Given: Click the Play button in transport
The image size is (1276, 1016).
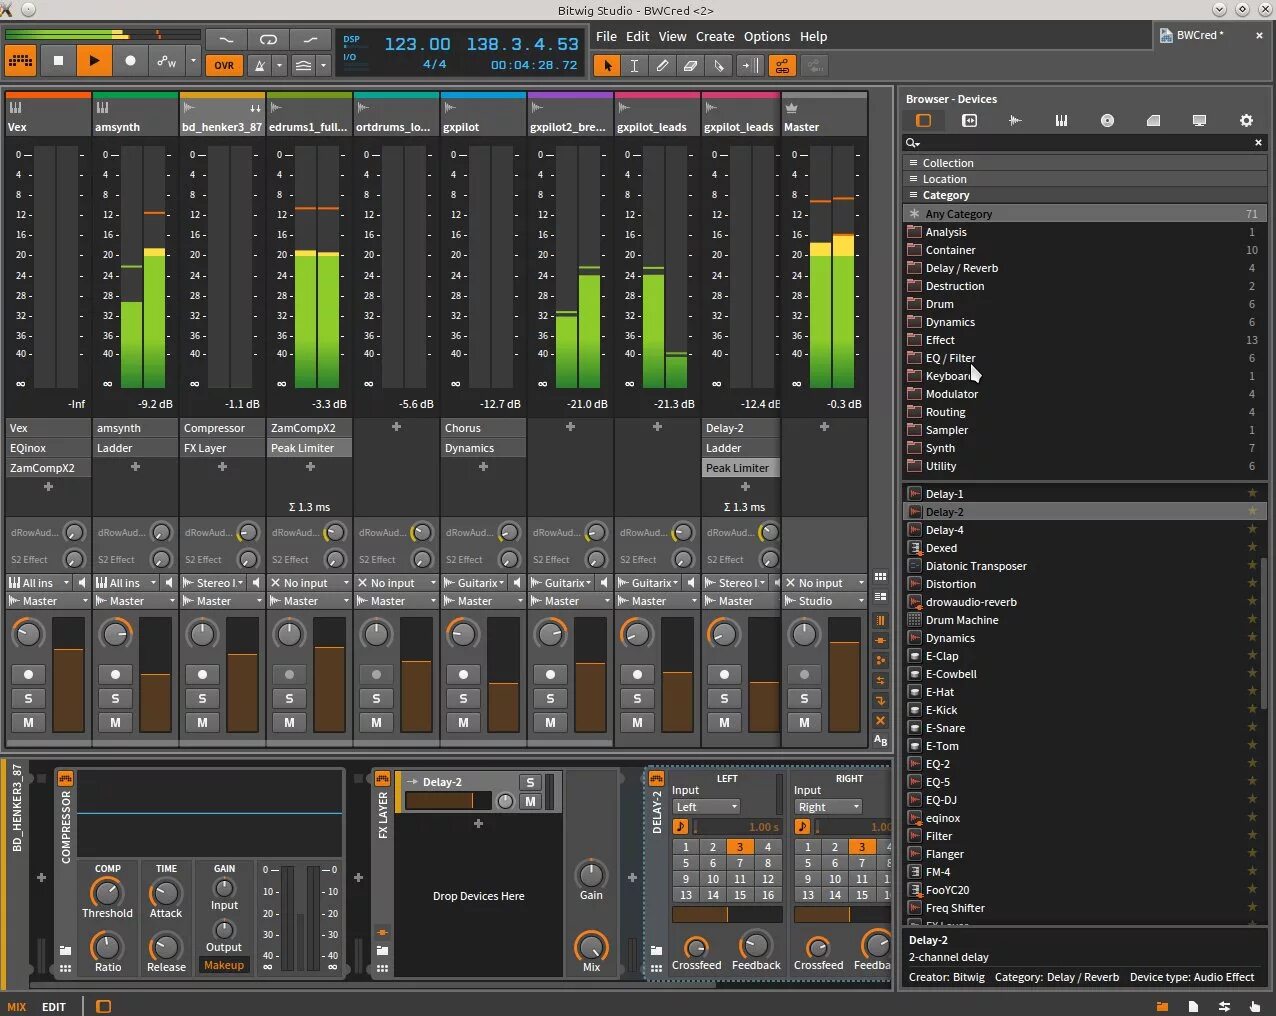Looking at the screenshot, I should pyautogui.click(x=94, y=61).
